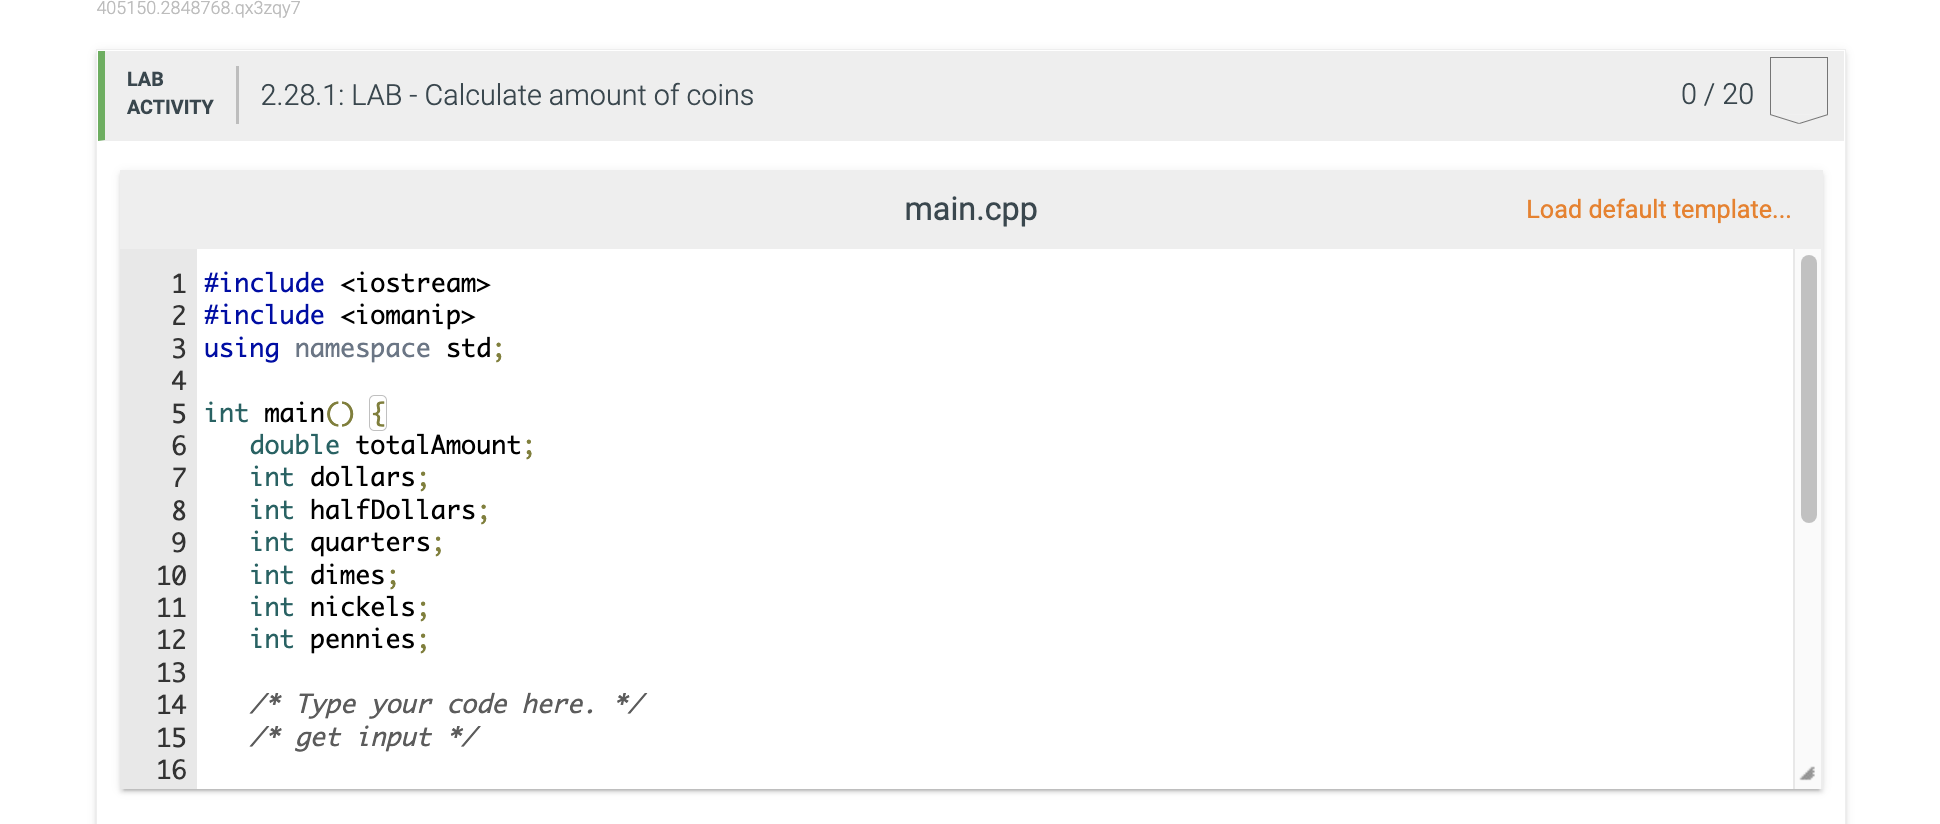
Task: Click the 'int pennies;' declaration on line 12
Action: [338, 639]
